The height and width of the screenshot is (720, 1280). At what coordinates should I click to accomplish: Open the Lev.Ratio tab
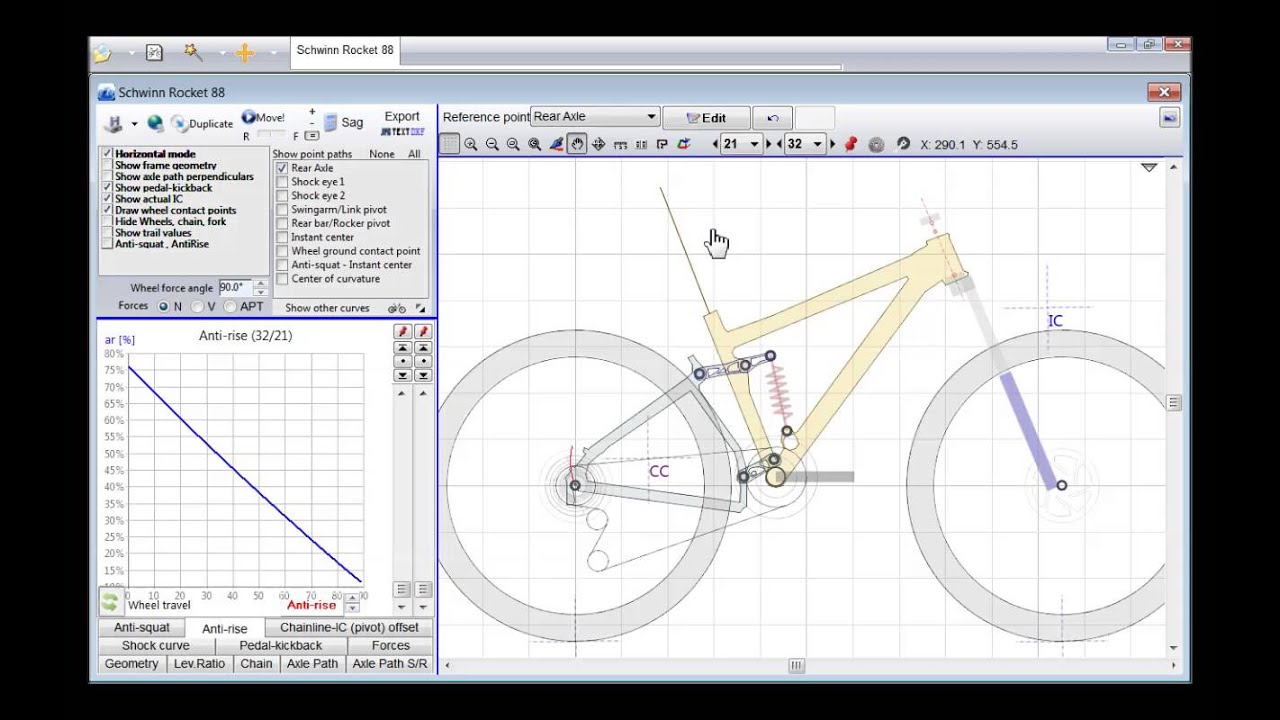pos(199,664)
